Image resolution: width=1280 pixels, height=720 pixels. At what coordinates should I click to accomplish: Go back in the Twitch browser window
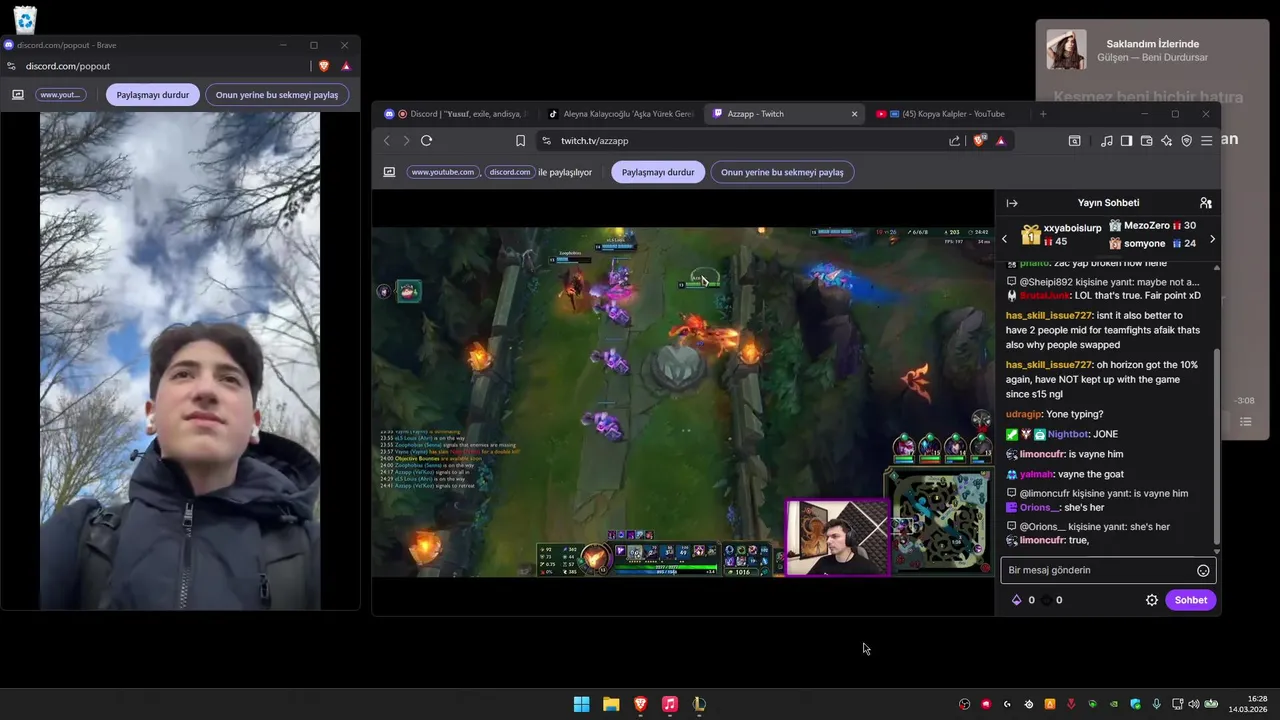(x=387, y=141)
